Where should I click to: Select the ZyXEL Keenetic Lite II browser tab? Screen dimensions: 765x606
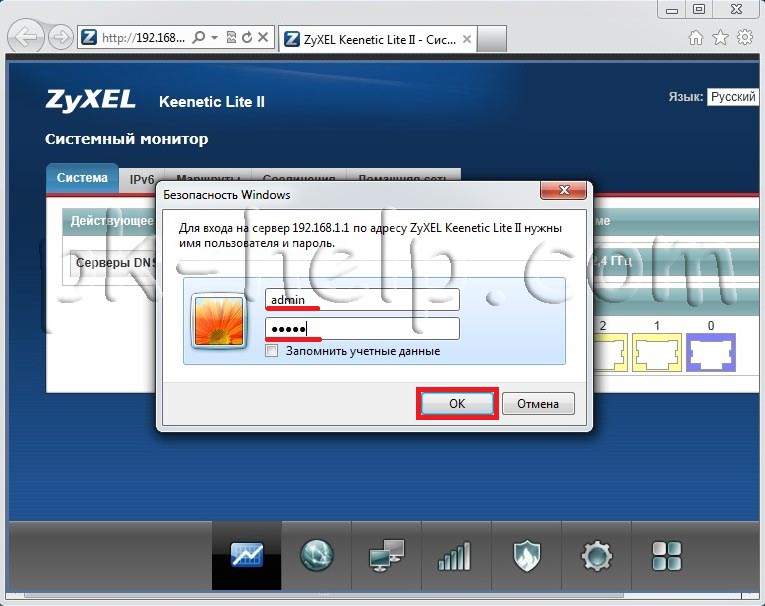[378, 39]
